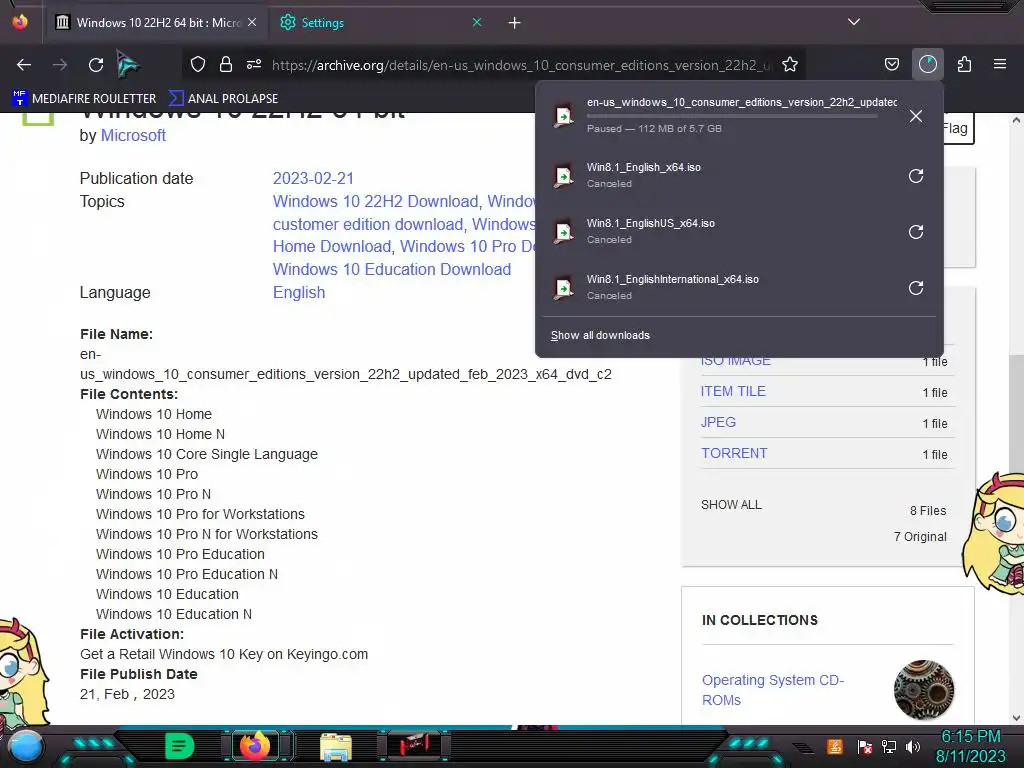1024x768 pixels.
Task: Reload the current page
Action: click(x=96, y=65)
